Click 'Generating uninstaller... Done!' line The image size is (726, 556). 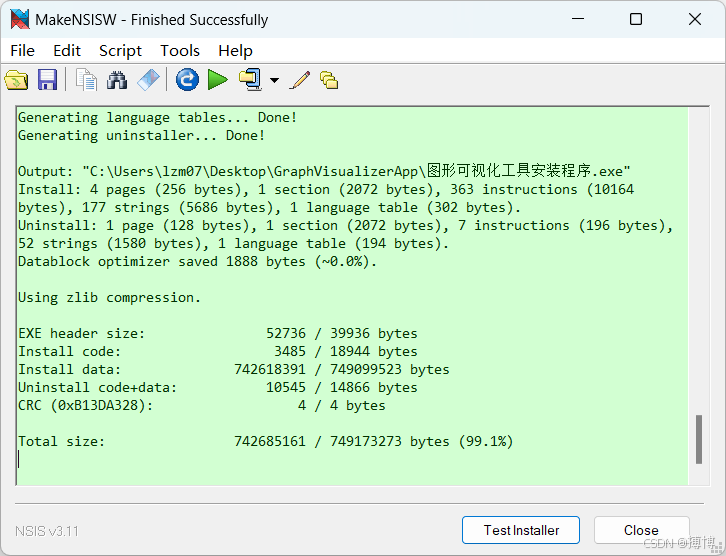(141, 135)
